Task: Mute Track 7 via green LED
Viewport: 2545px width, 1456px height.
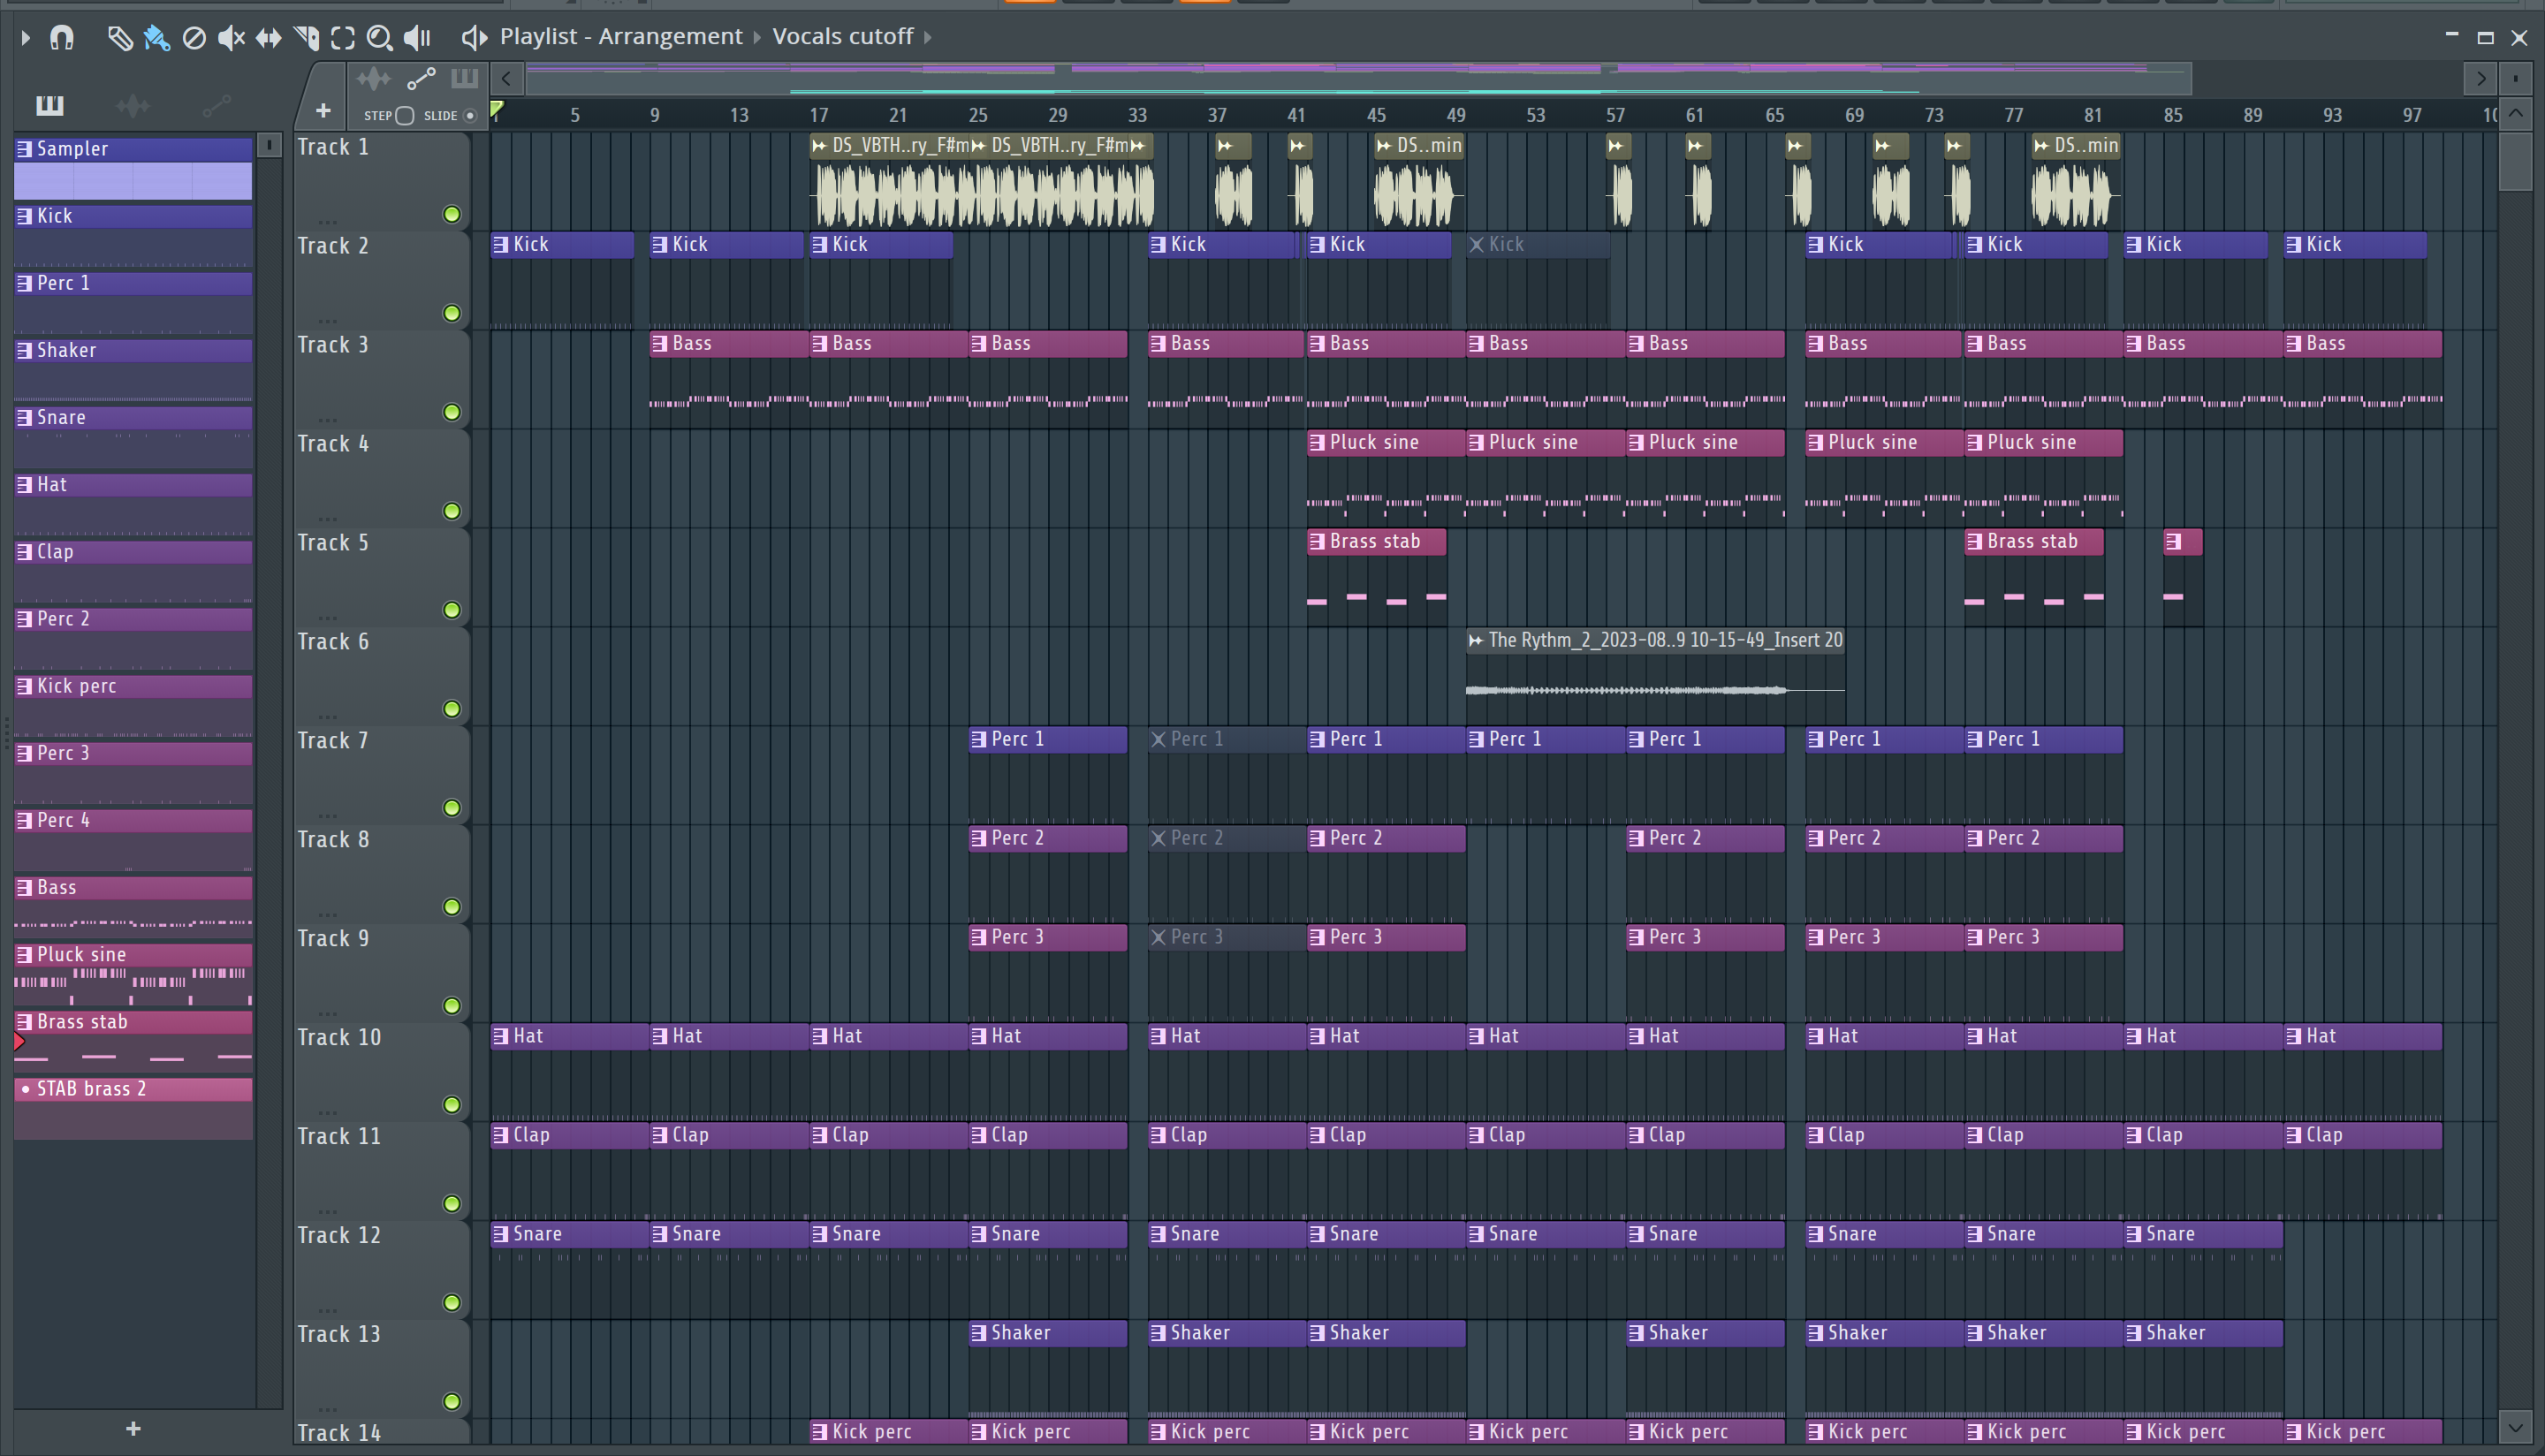Action: (x=452, y=808)
